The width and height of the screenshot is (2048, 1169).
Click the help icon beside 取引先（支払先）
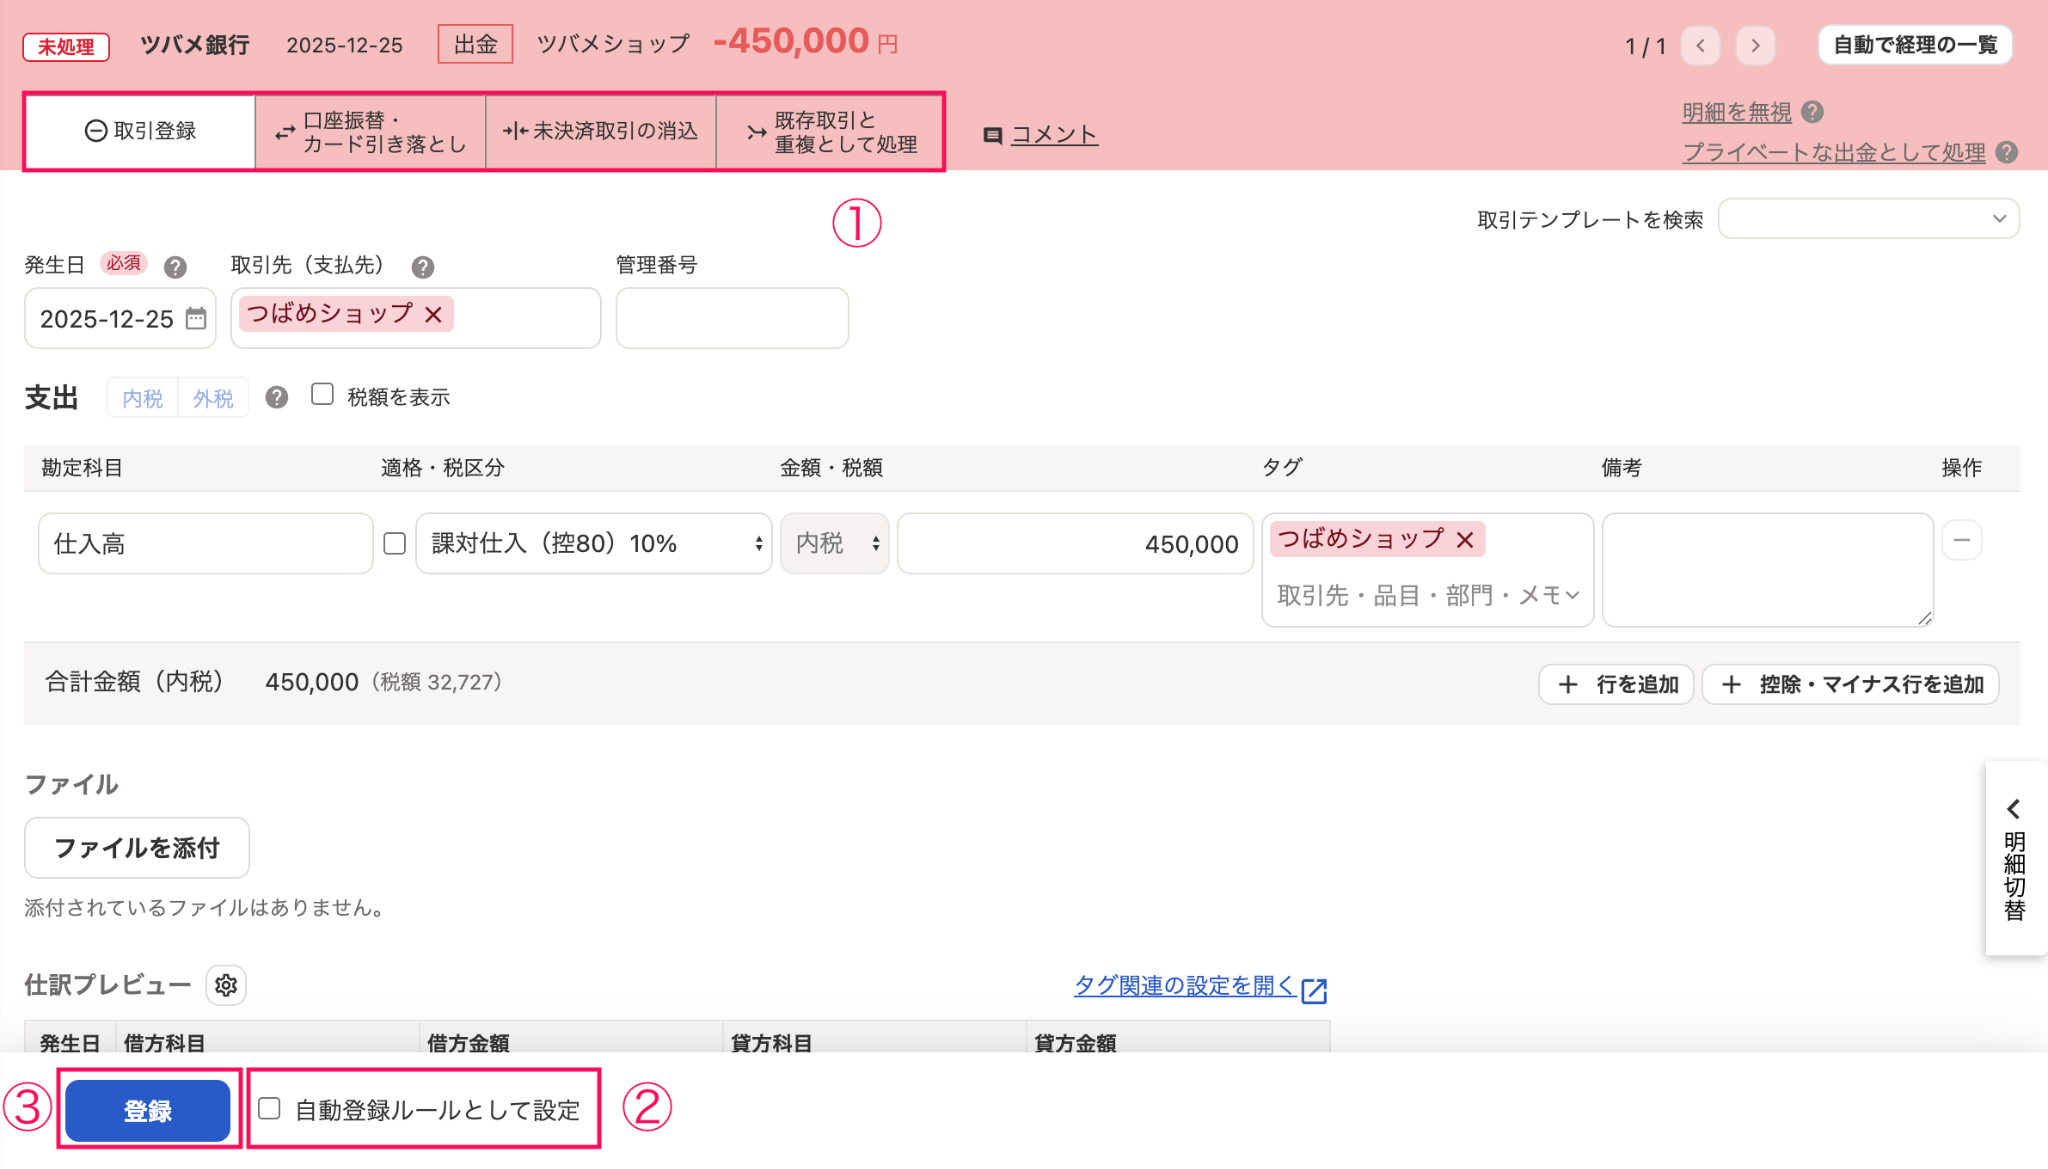tap(423, 267)
